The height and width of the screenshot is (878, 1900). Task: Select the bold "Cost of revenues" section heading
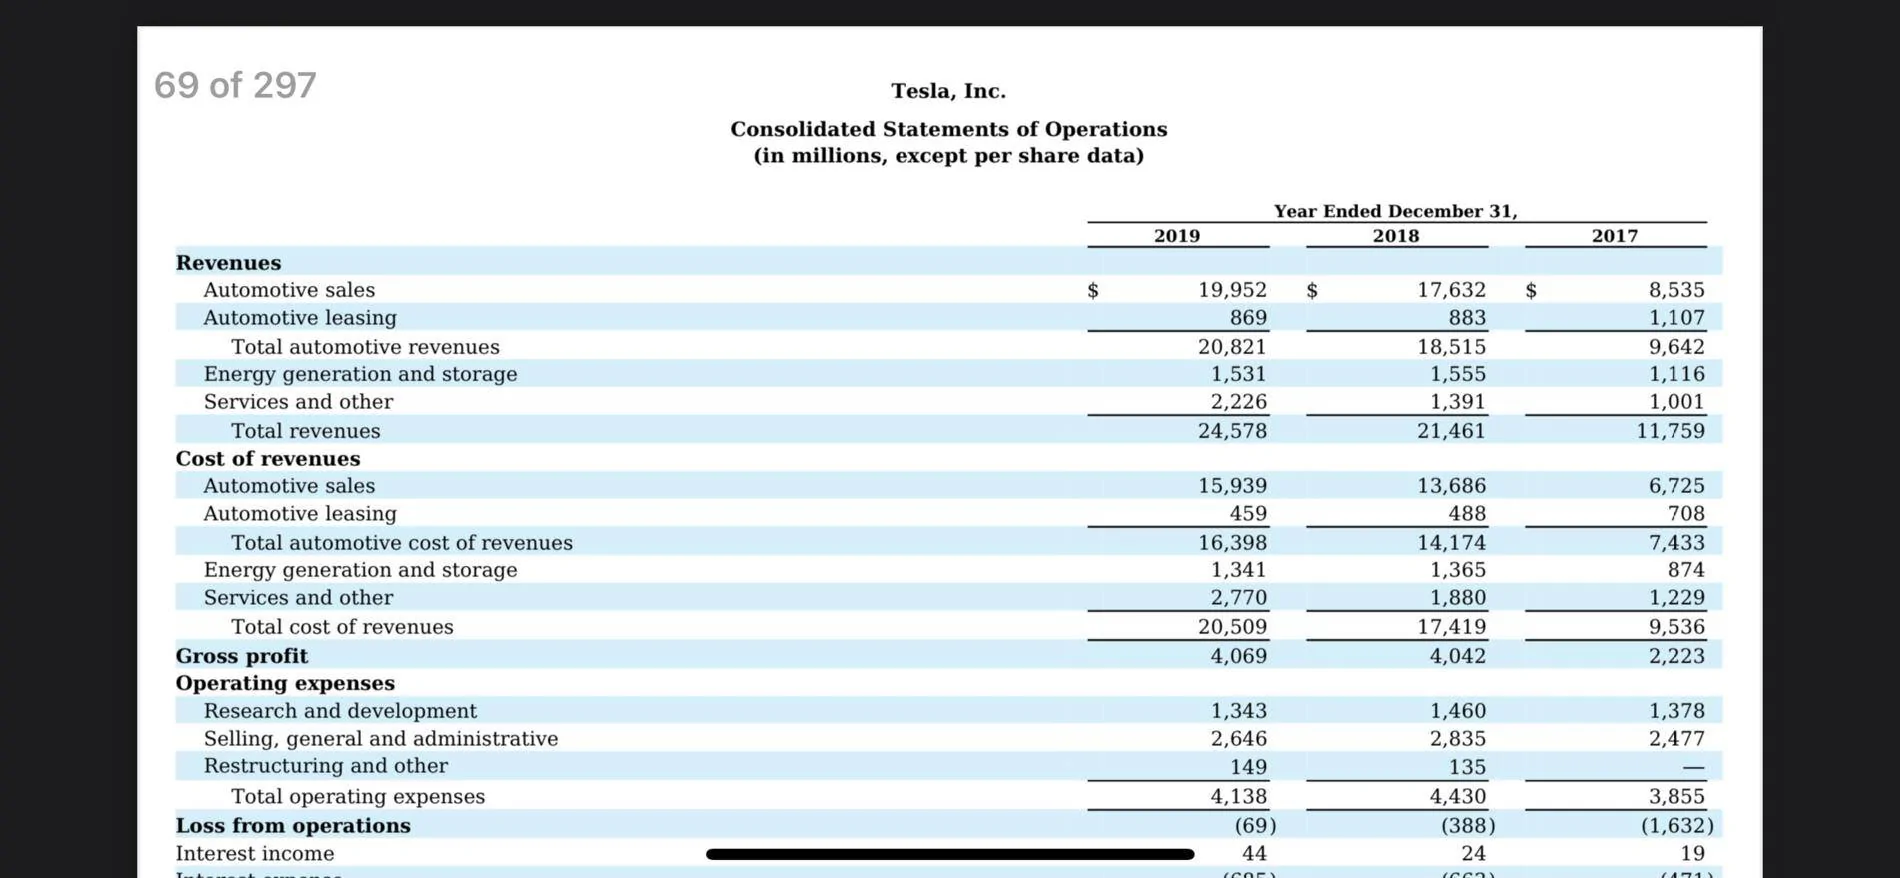click(268, 458)
